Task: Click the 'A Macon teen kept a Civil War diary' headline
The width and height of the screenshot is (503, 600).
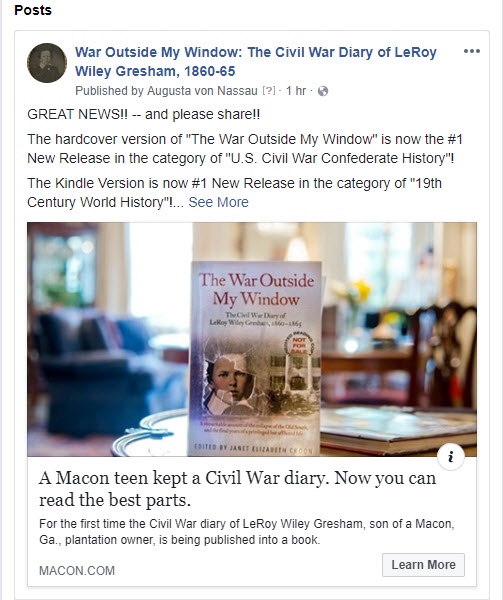Action: (237, 489)
